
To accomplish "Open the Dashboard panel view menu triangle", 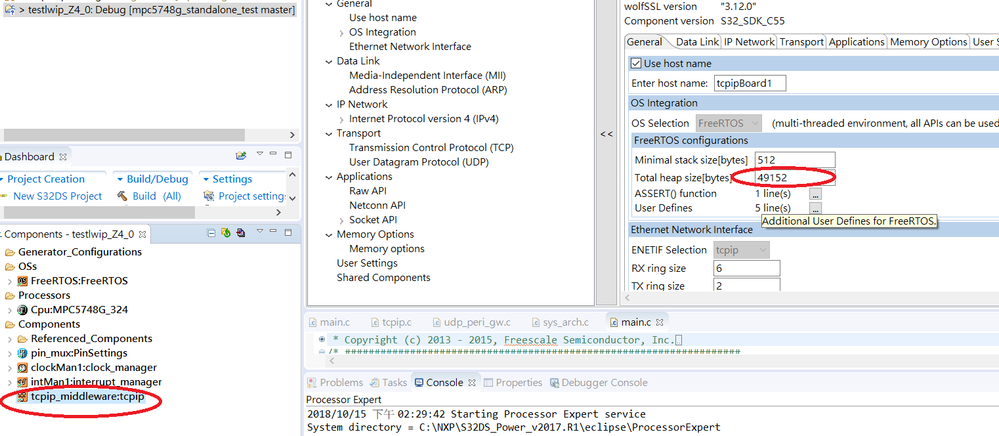I will pos(259,154).
